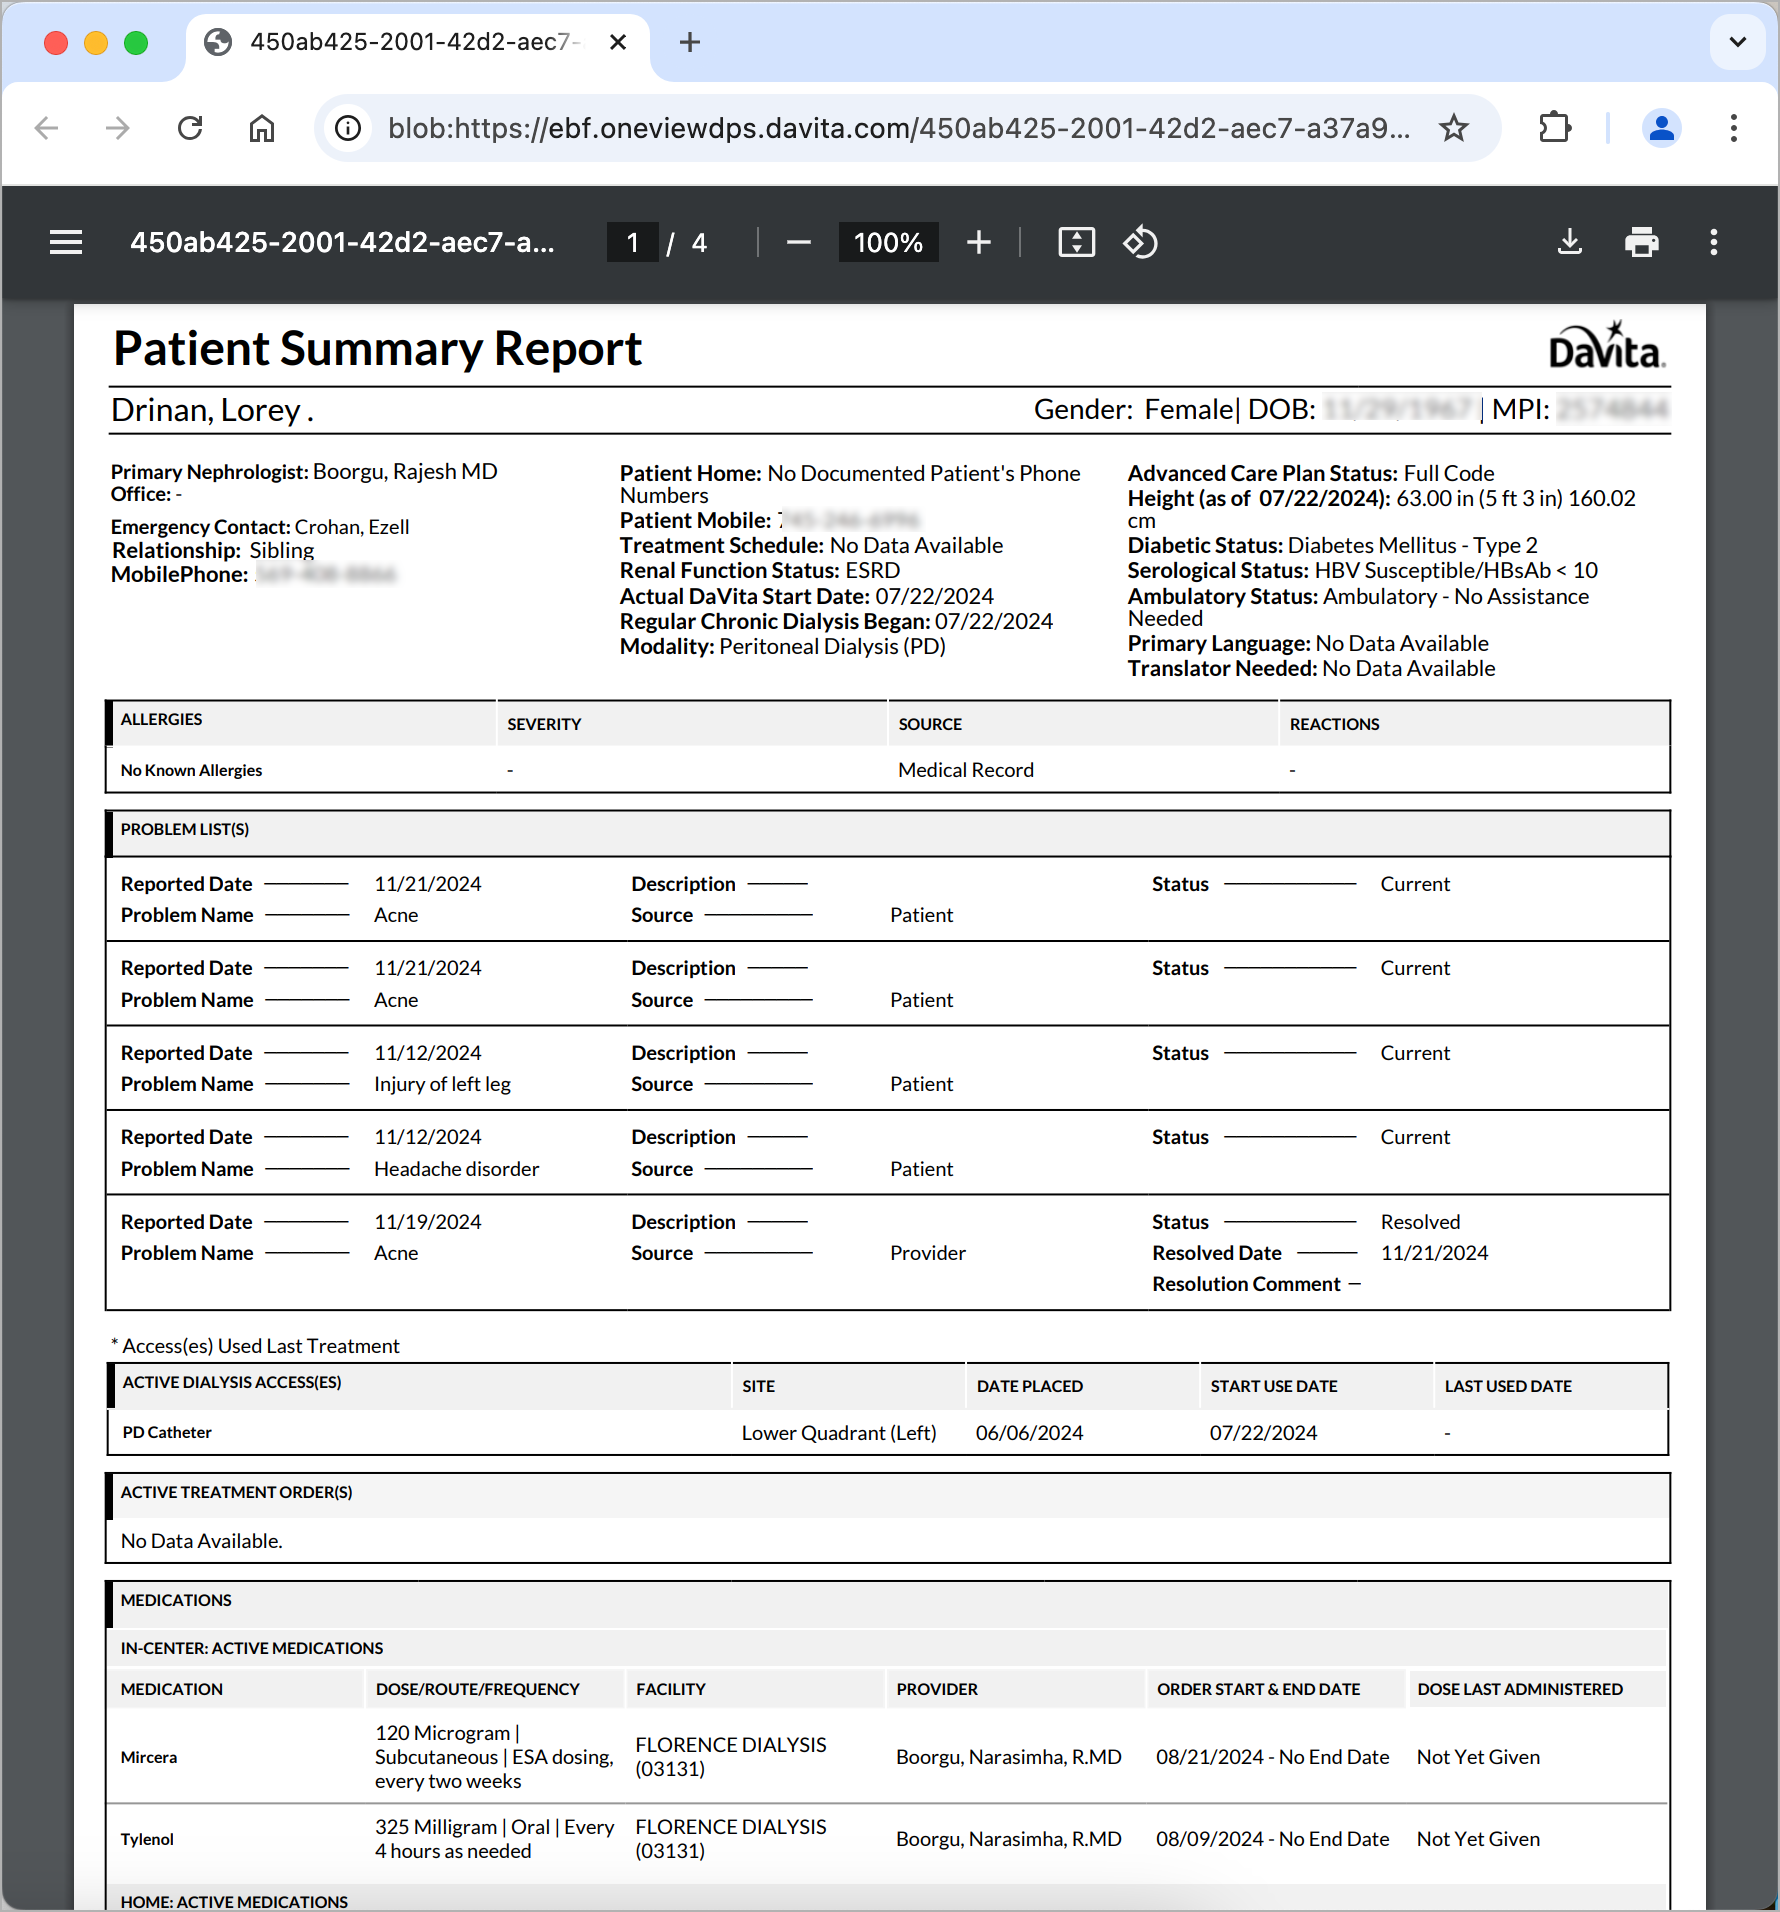
Task: Click Medical Record source cell
Action: 966,770
